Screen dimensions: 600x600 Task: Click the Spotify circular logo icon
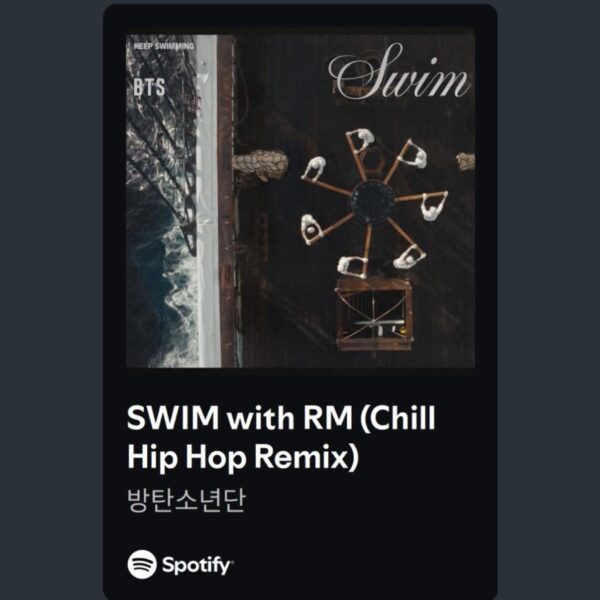pos(142,564)
